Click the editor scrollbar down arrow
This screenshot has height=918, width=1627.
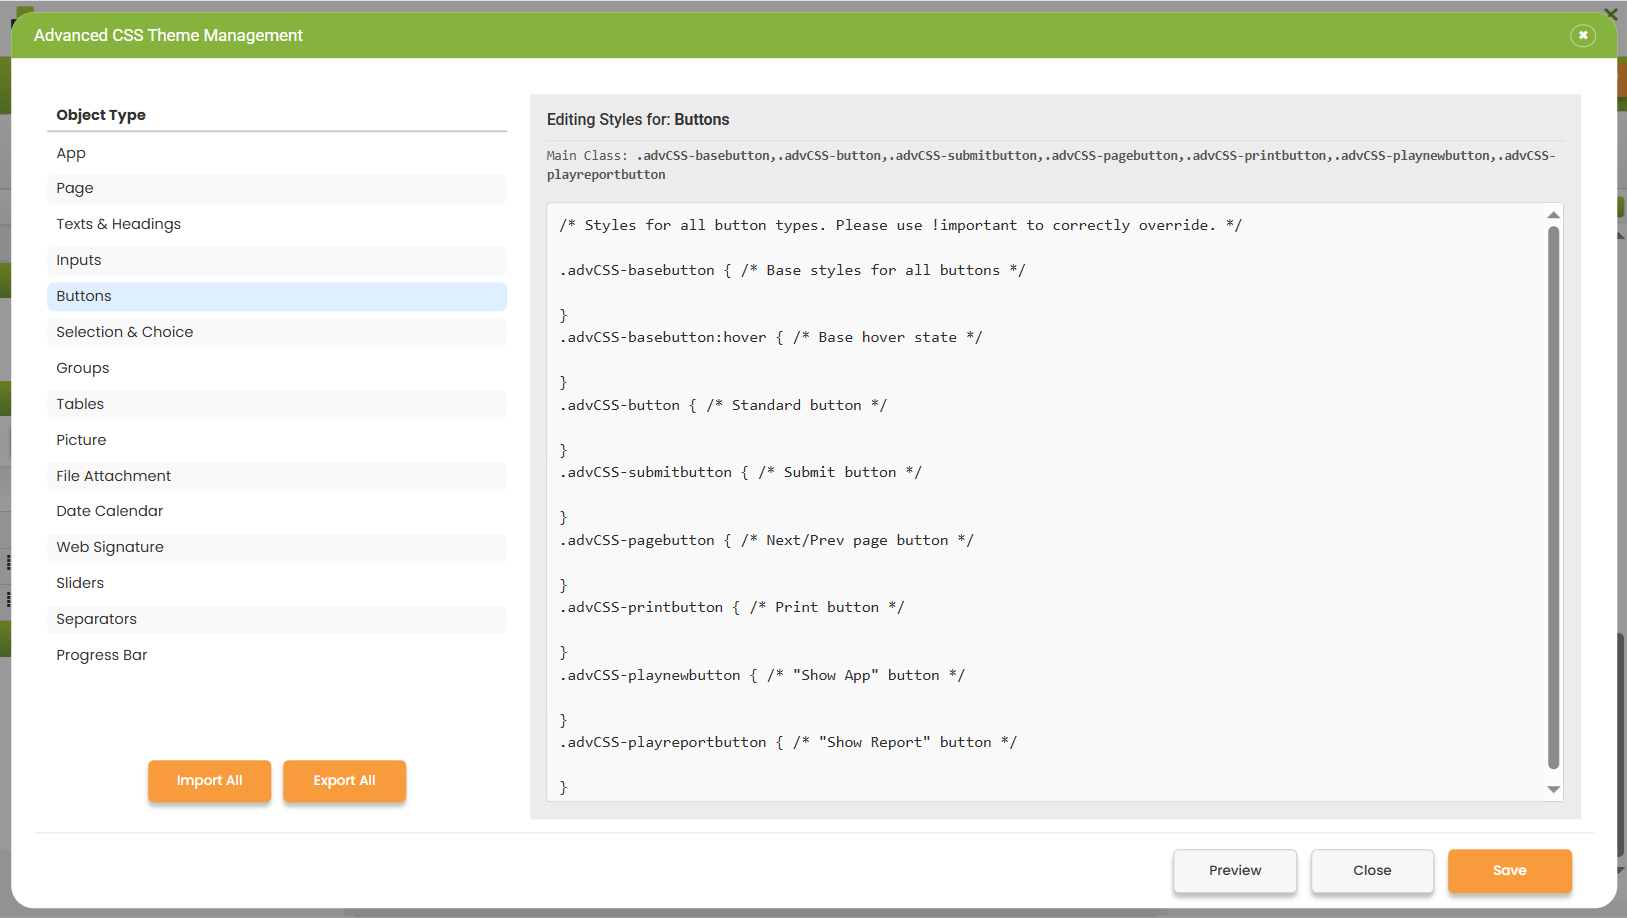(x=1553, y=790)
